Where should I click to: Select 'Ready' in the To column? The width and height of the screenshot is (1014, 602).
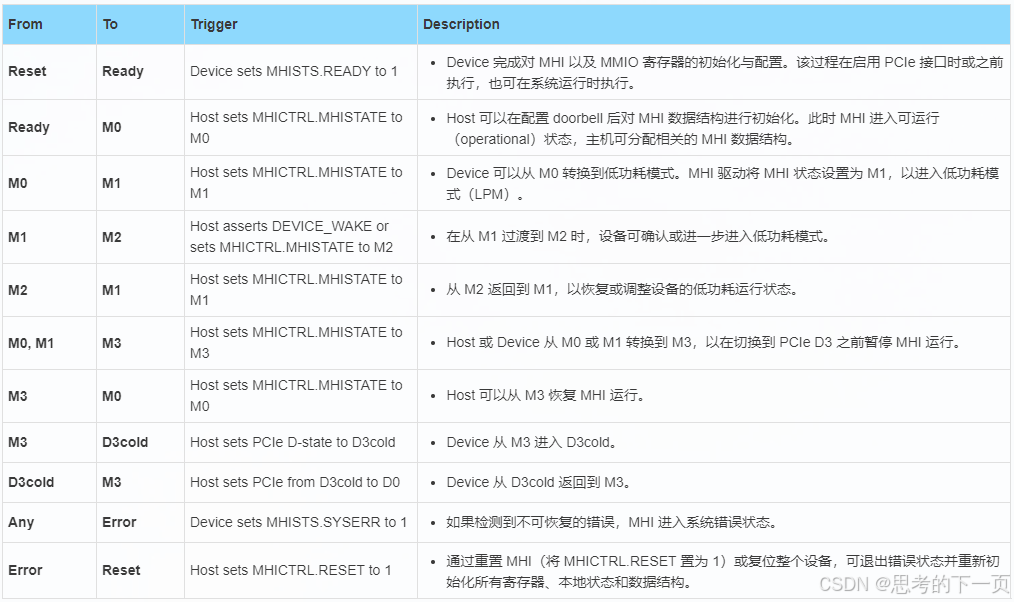[x=123, y=72]
